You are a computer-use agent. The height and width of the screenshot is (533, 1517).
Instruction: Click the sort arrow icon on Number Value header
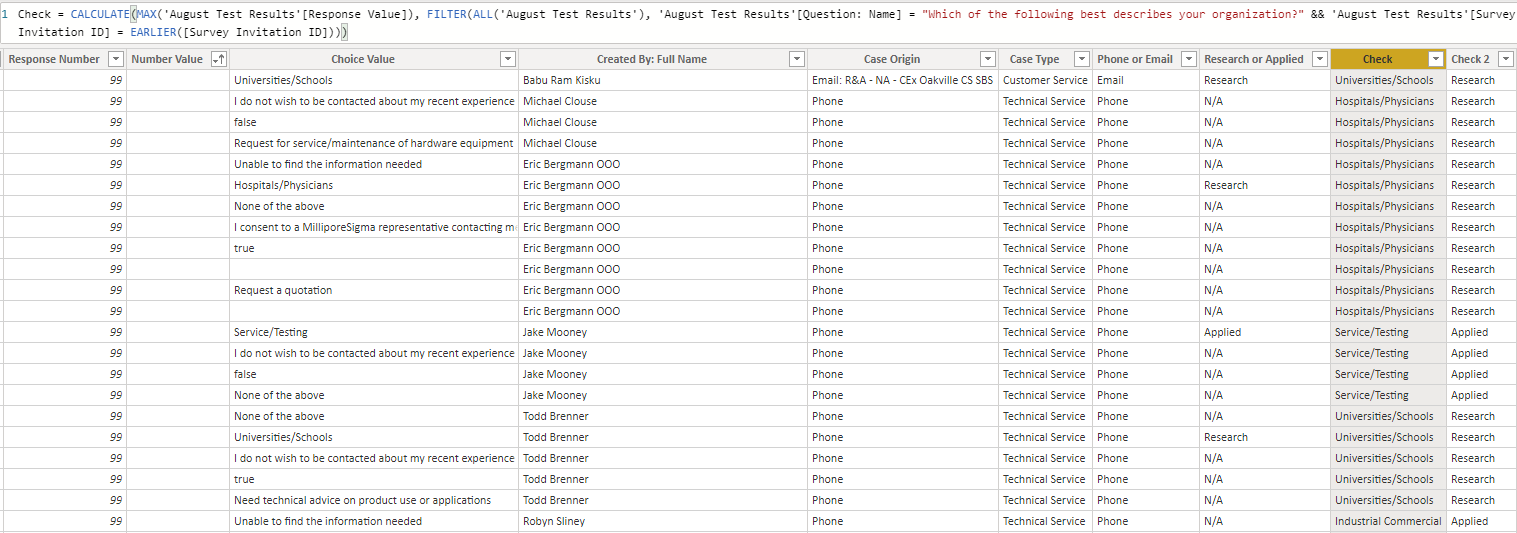tap(219, 59)
